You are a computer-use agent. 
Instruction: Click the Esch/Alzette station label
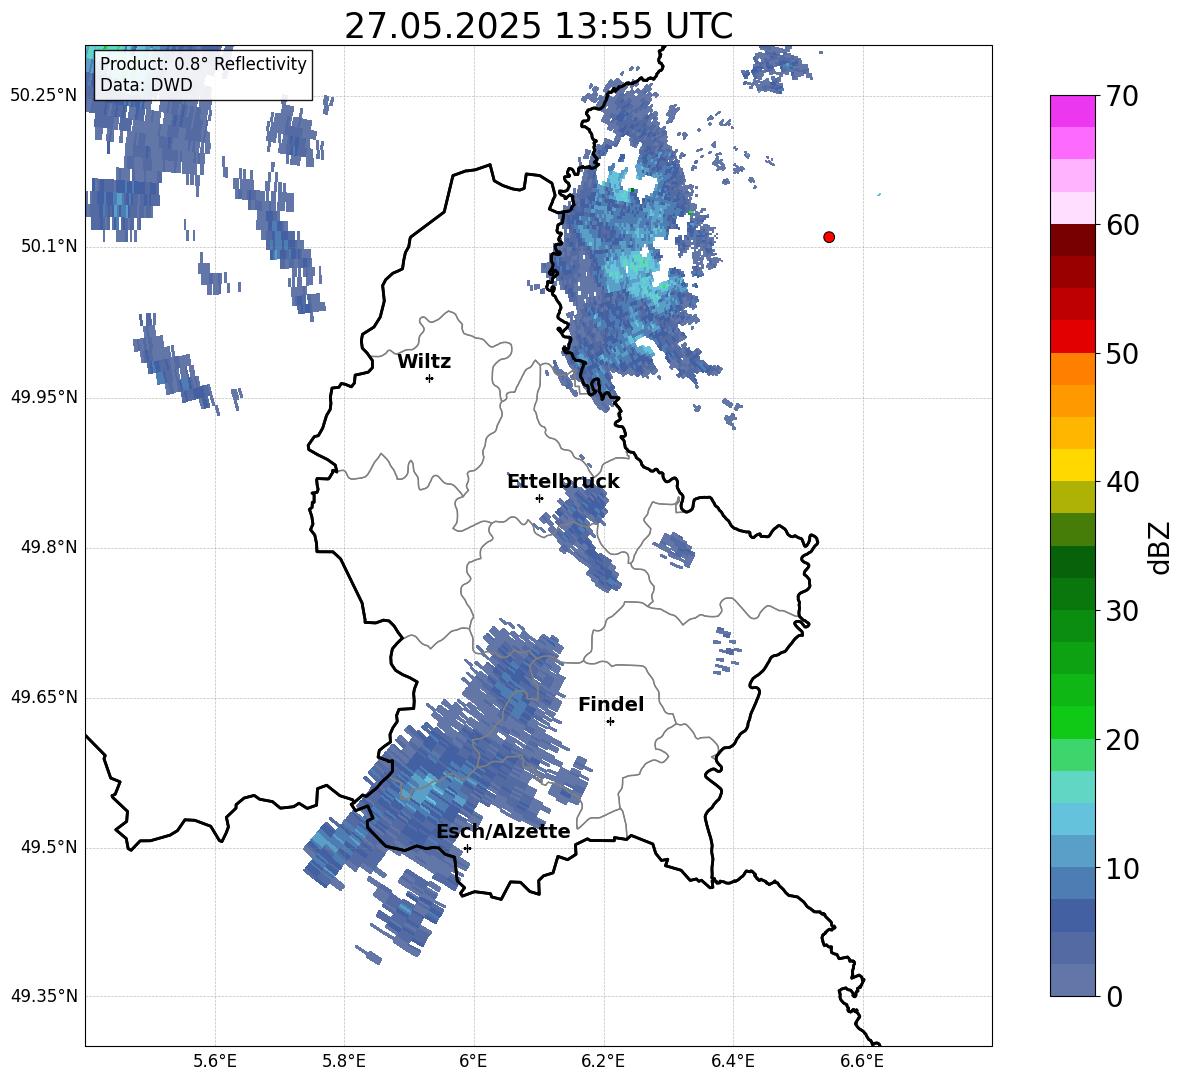pyautogui.click(x=504, y=831)
